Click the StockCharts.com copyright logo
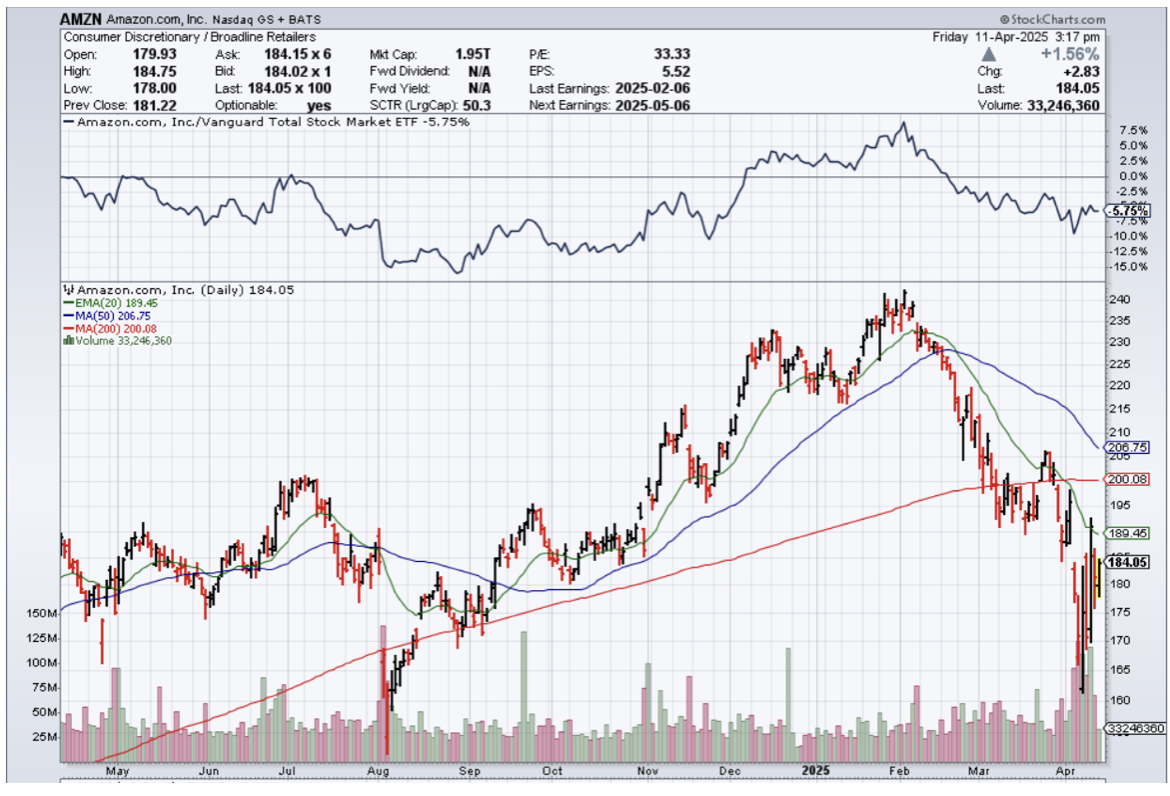The width and height of the screenshot is (1170, 796). [1051, 19]
